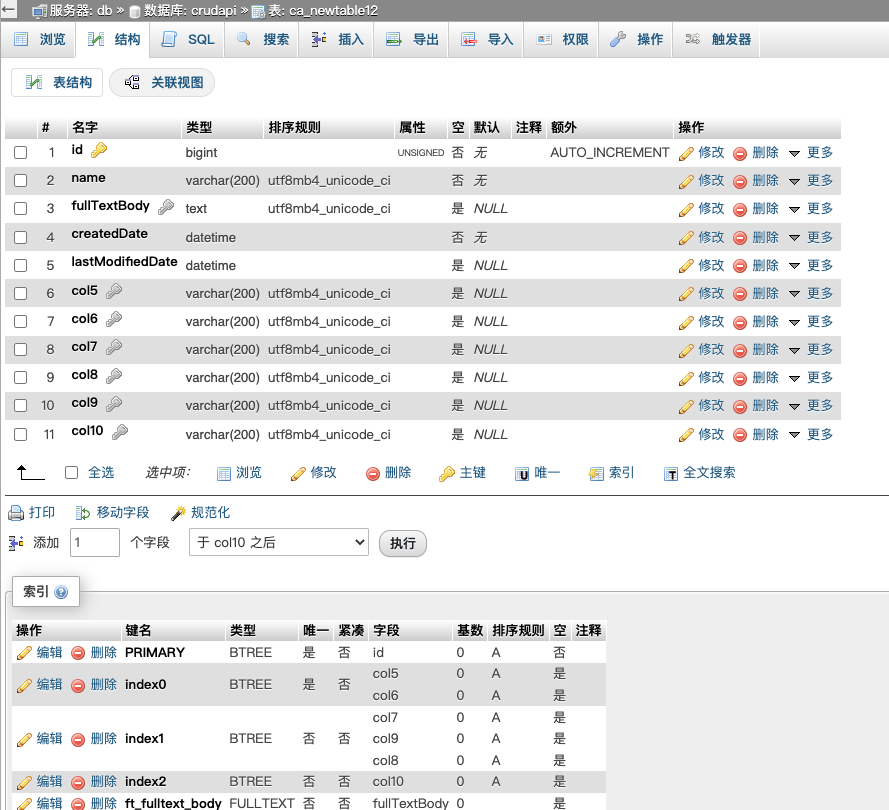Viewport: 889px width, 810px height.
Task: Check the 全选 (select all) checkbox
Action: (70, 472)
